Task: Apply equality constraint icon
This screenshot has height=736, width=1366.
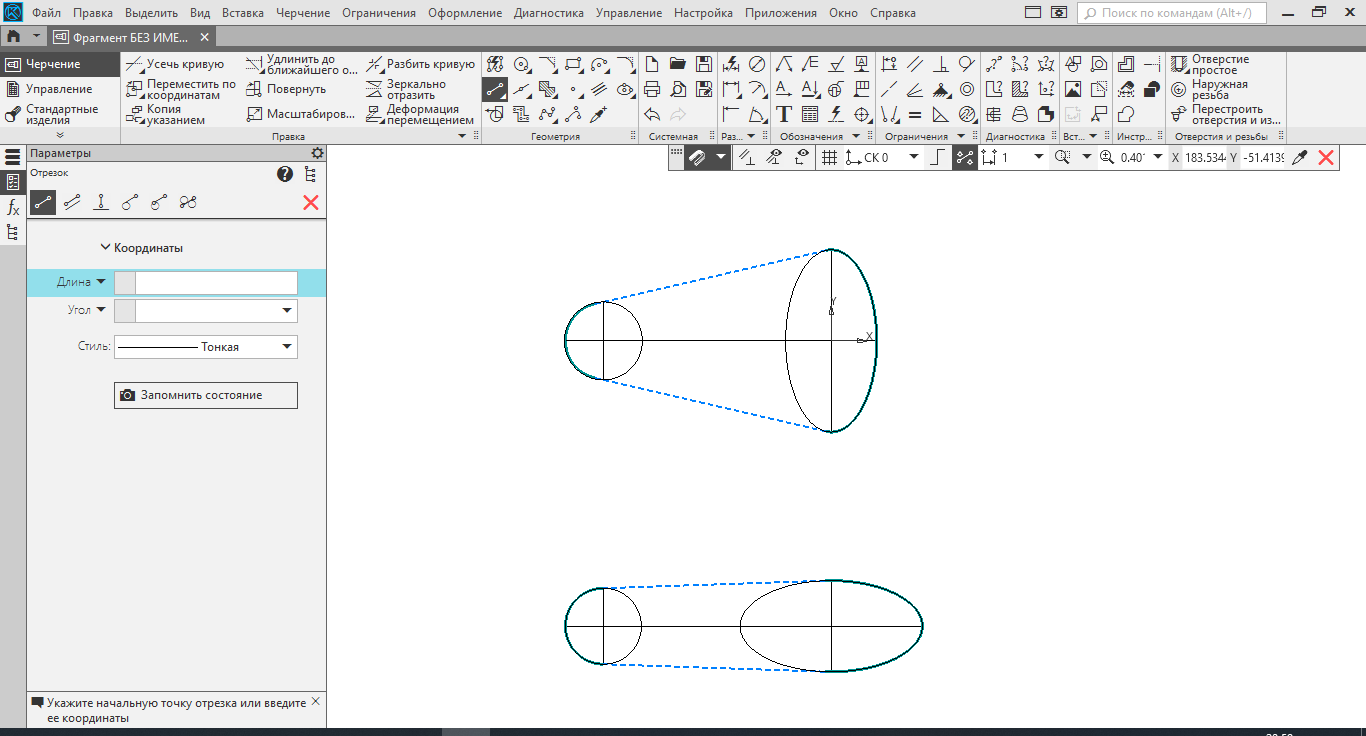Action: [915, 114]
